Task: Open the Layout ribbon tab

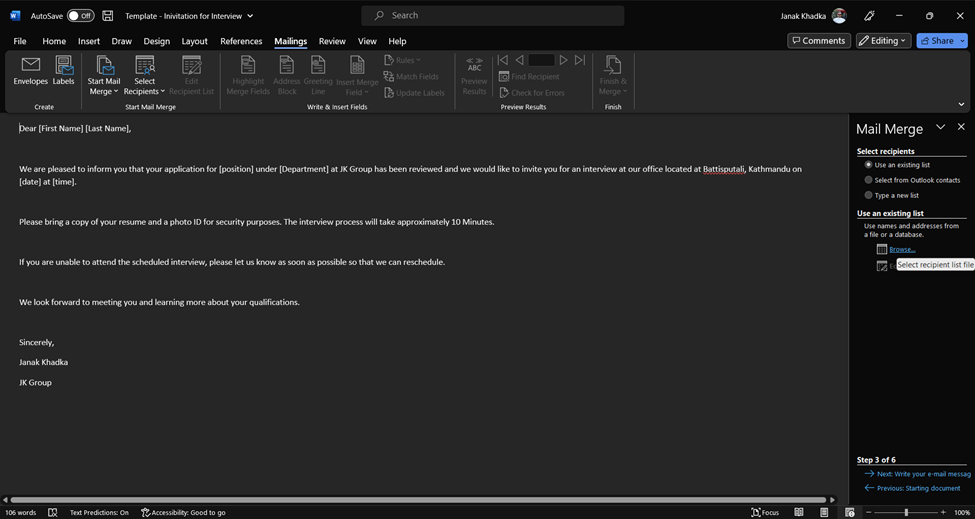Action: coord(194,41)
